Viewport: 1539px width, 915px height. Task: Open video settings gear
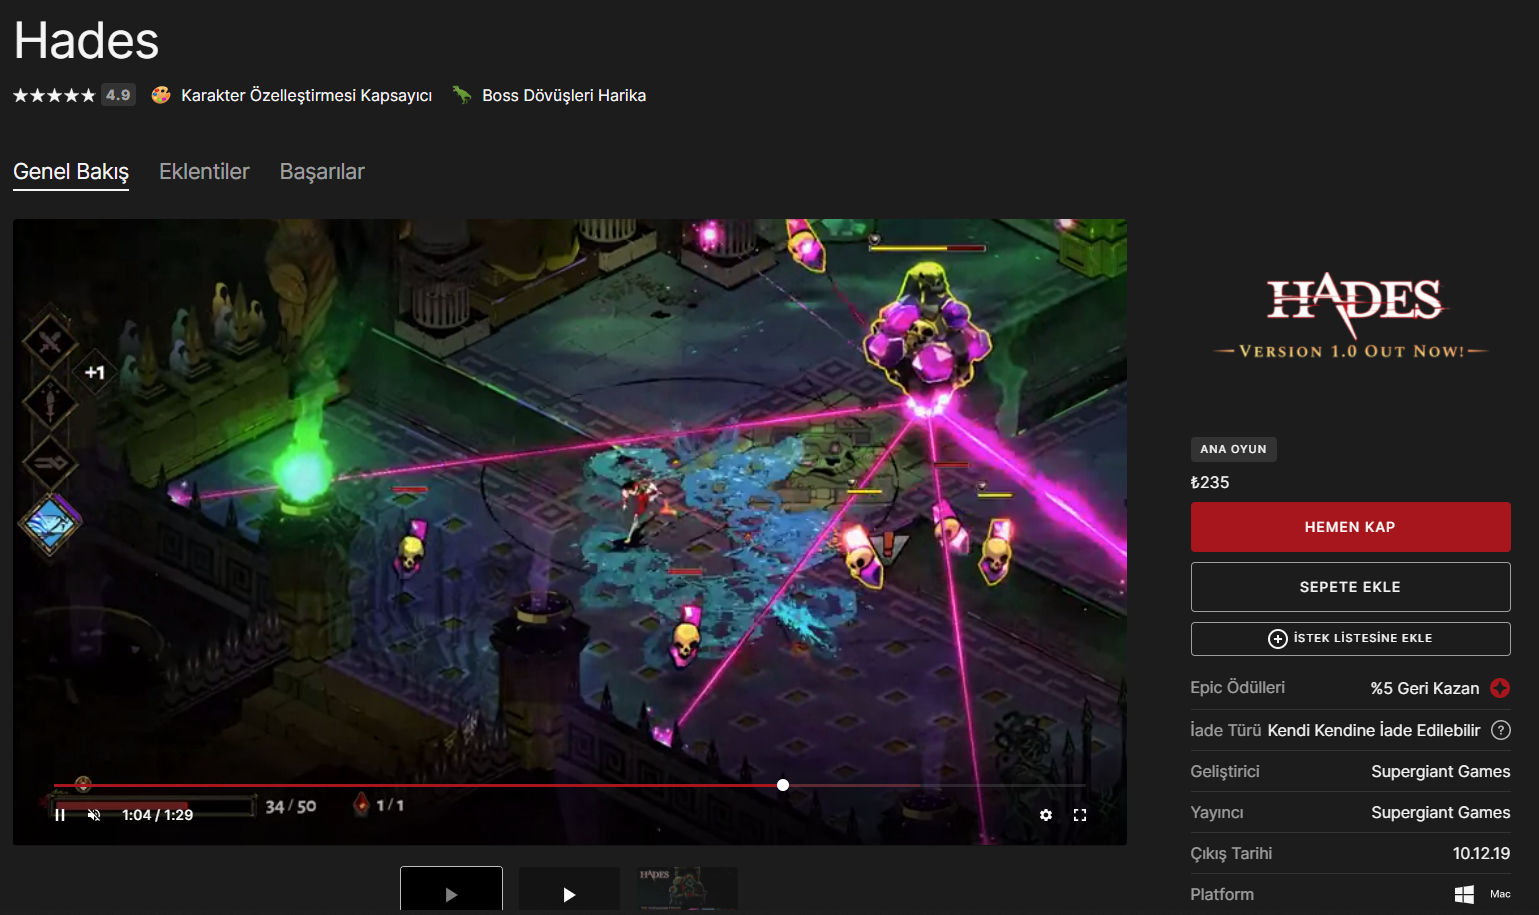[1046, 815]
